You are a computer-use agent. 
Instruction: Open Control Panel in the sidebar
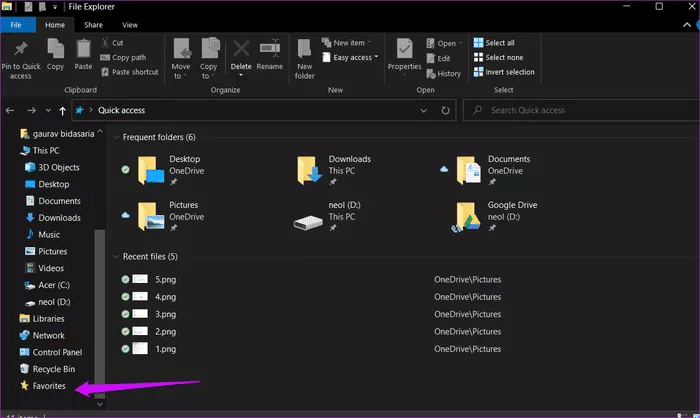point(50,352)
